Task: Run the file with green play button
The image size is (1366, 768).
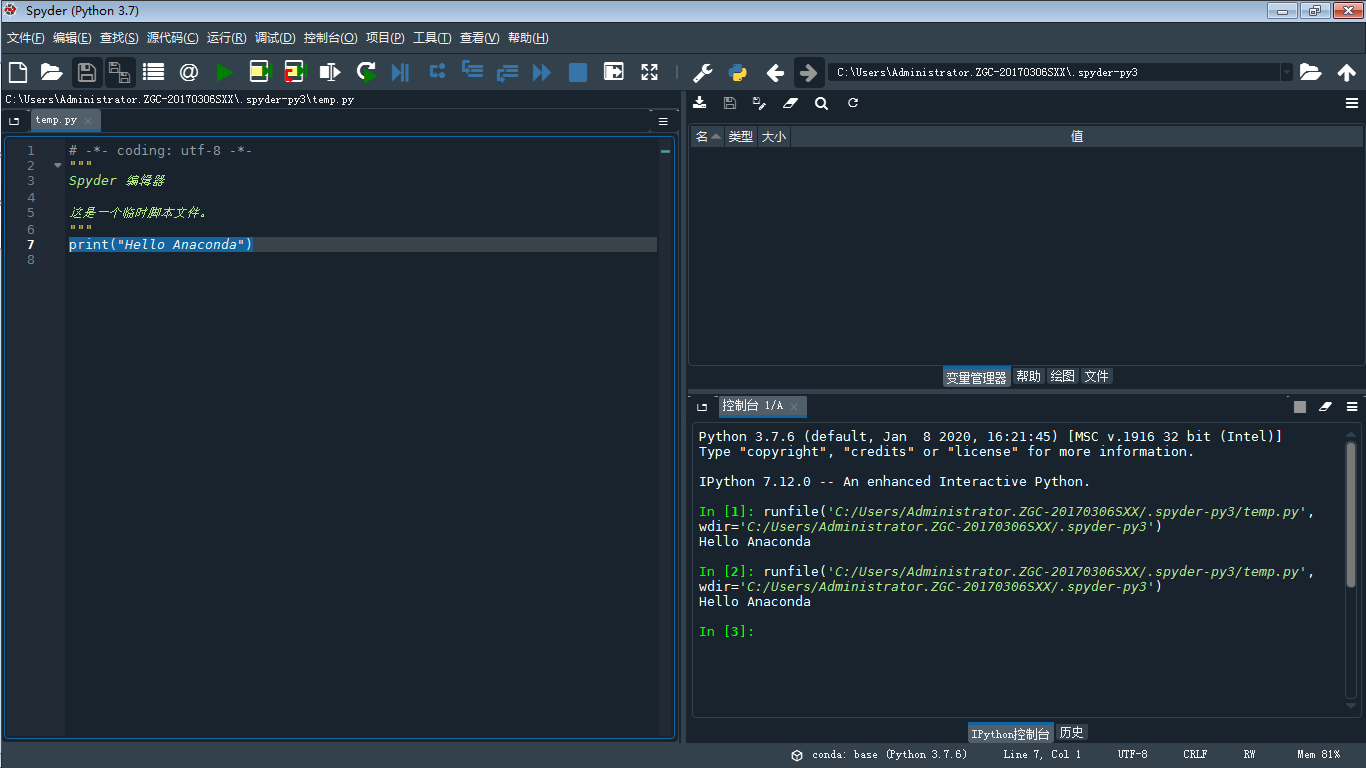Action: (x=225, y=72)
